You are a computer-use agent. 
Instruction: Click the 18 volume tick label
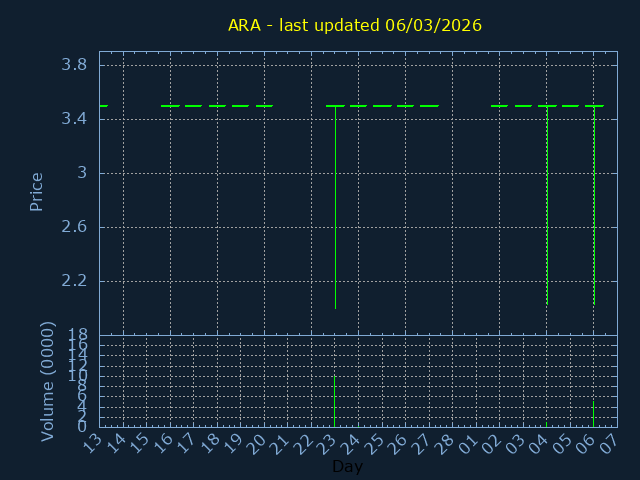click(x=77, y=335)
